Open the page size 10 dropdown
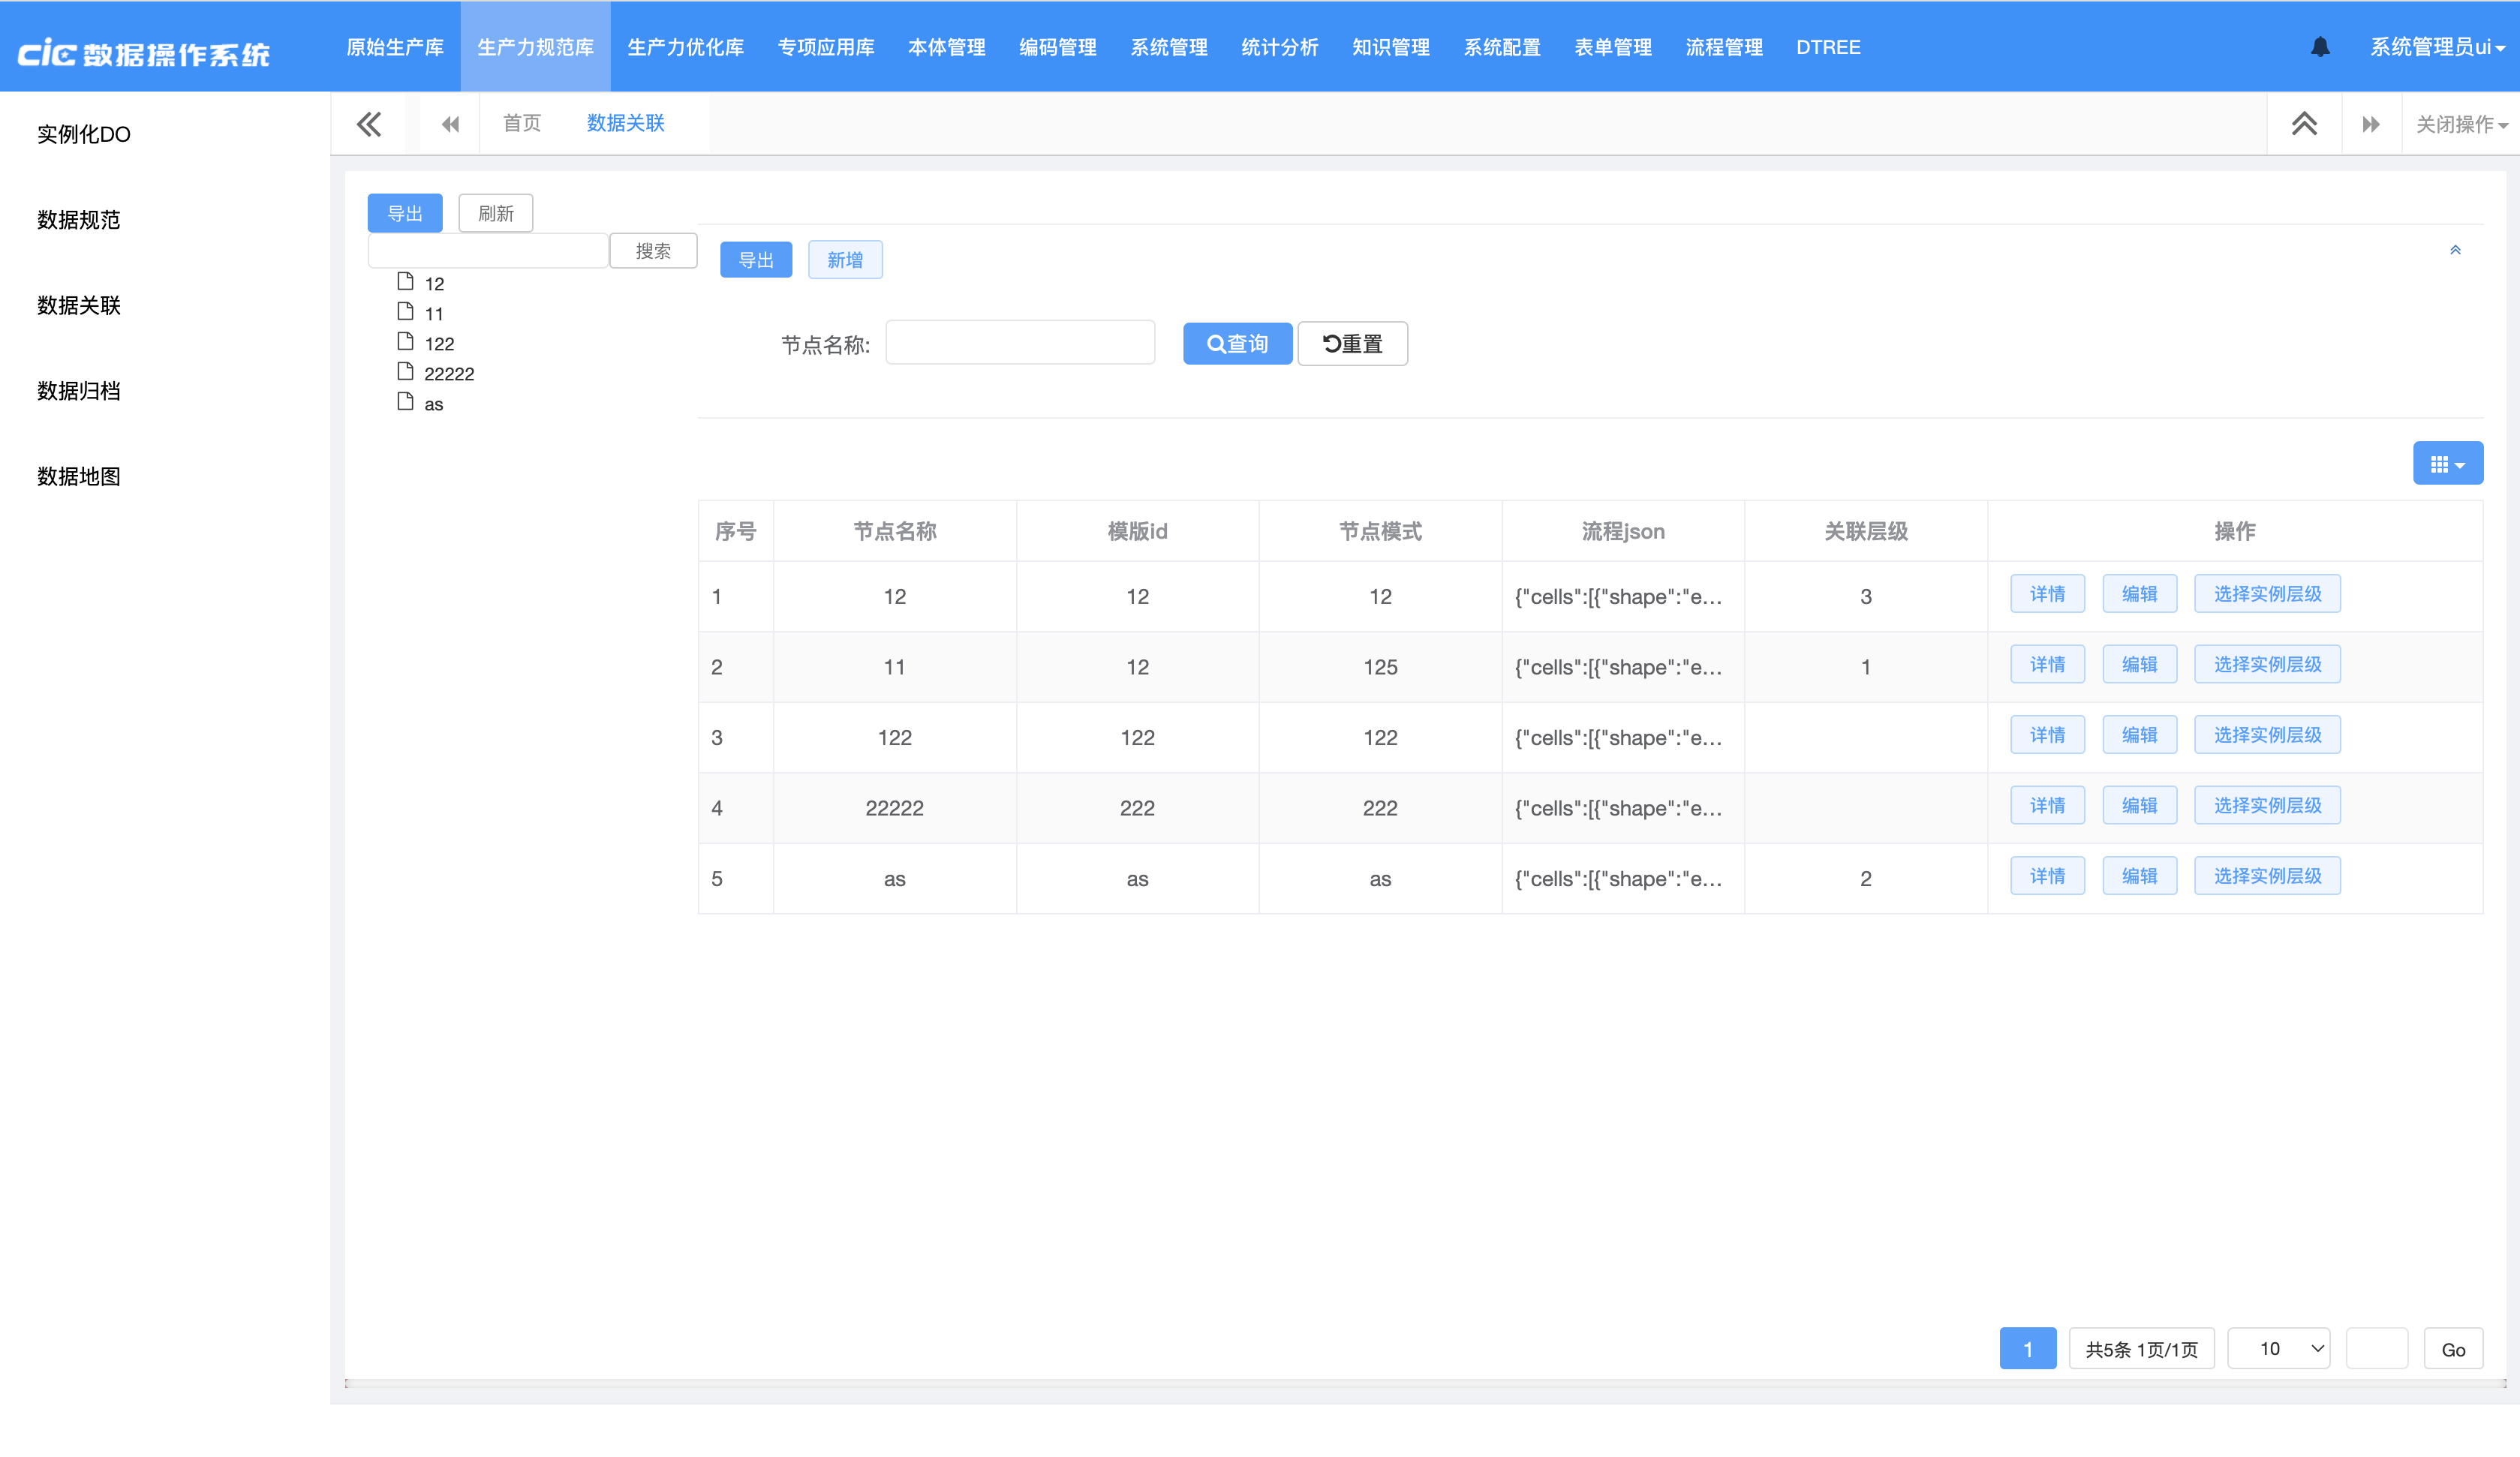 2279,1349
